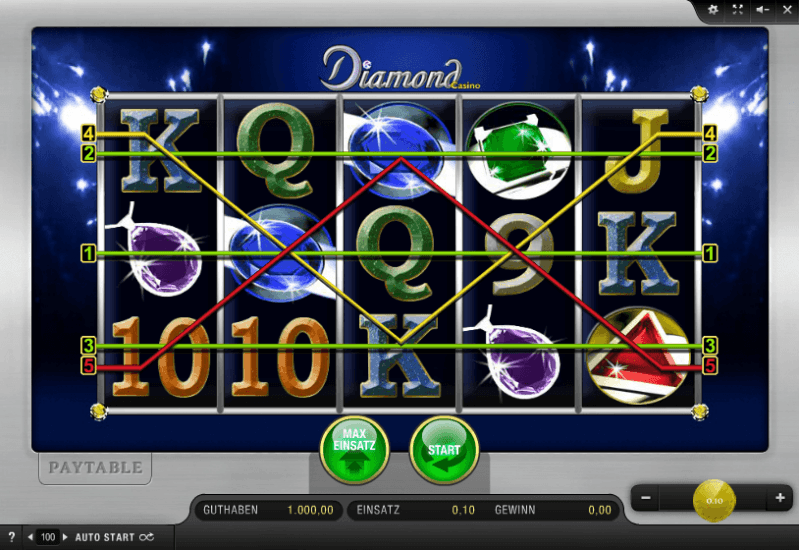Increase bet with plus button
This screenshot has width=799, height=550.
click(780, 497)
